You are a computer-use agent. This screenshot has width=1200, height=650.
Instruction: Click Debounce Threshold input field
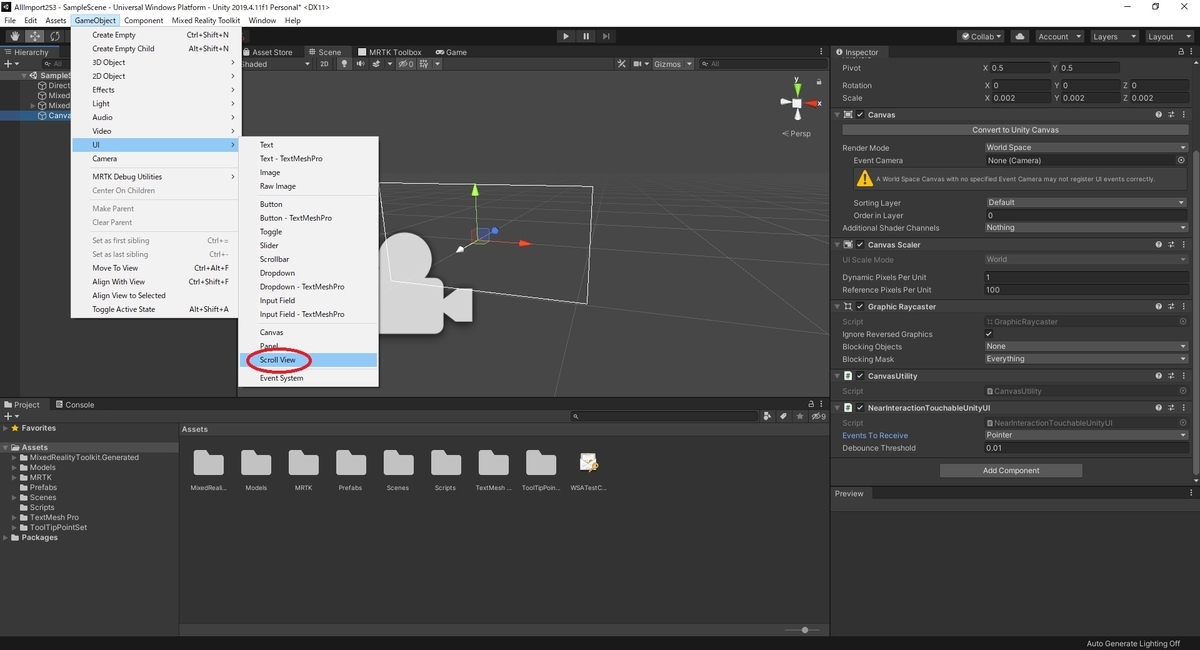[x=1086, y=448]
